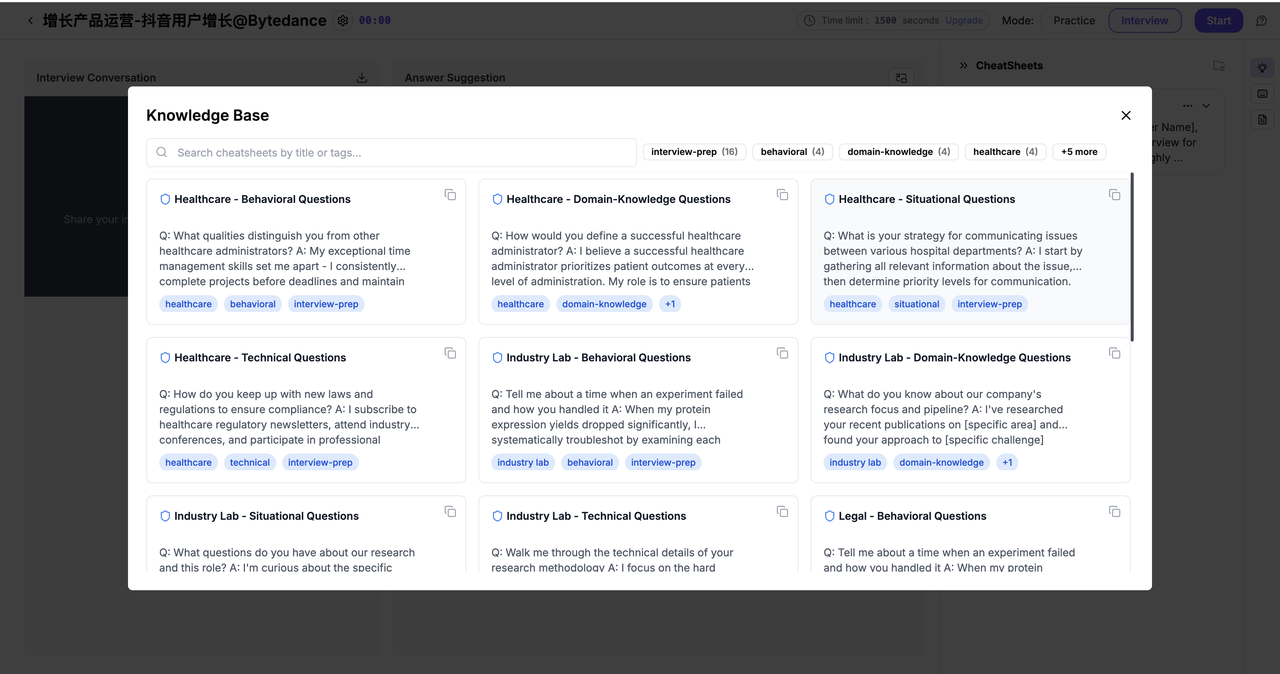Copy the Industry Lab - Domain-Knowledge Questions cheatsheet

tap(1114, 353)
